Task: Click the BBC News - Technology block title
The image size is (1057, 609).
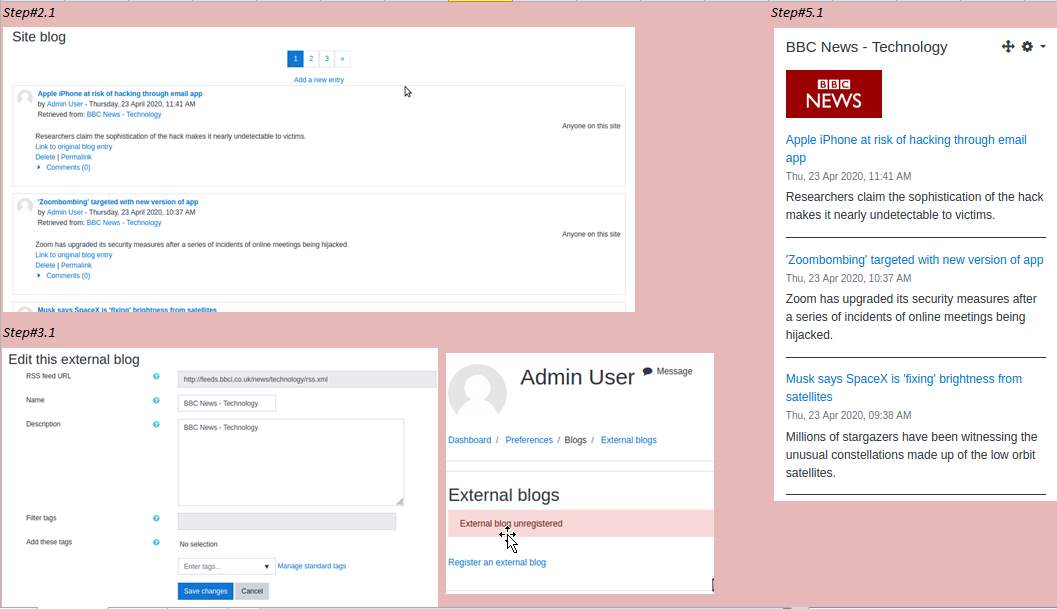Action: pyautogui.click(x=866, y=47)
